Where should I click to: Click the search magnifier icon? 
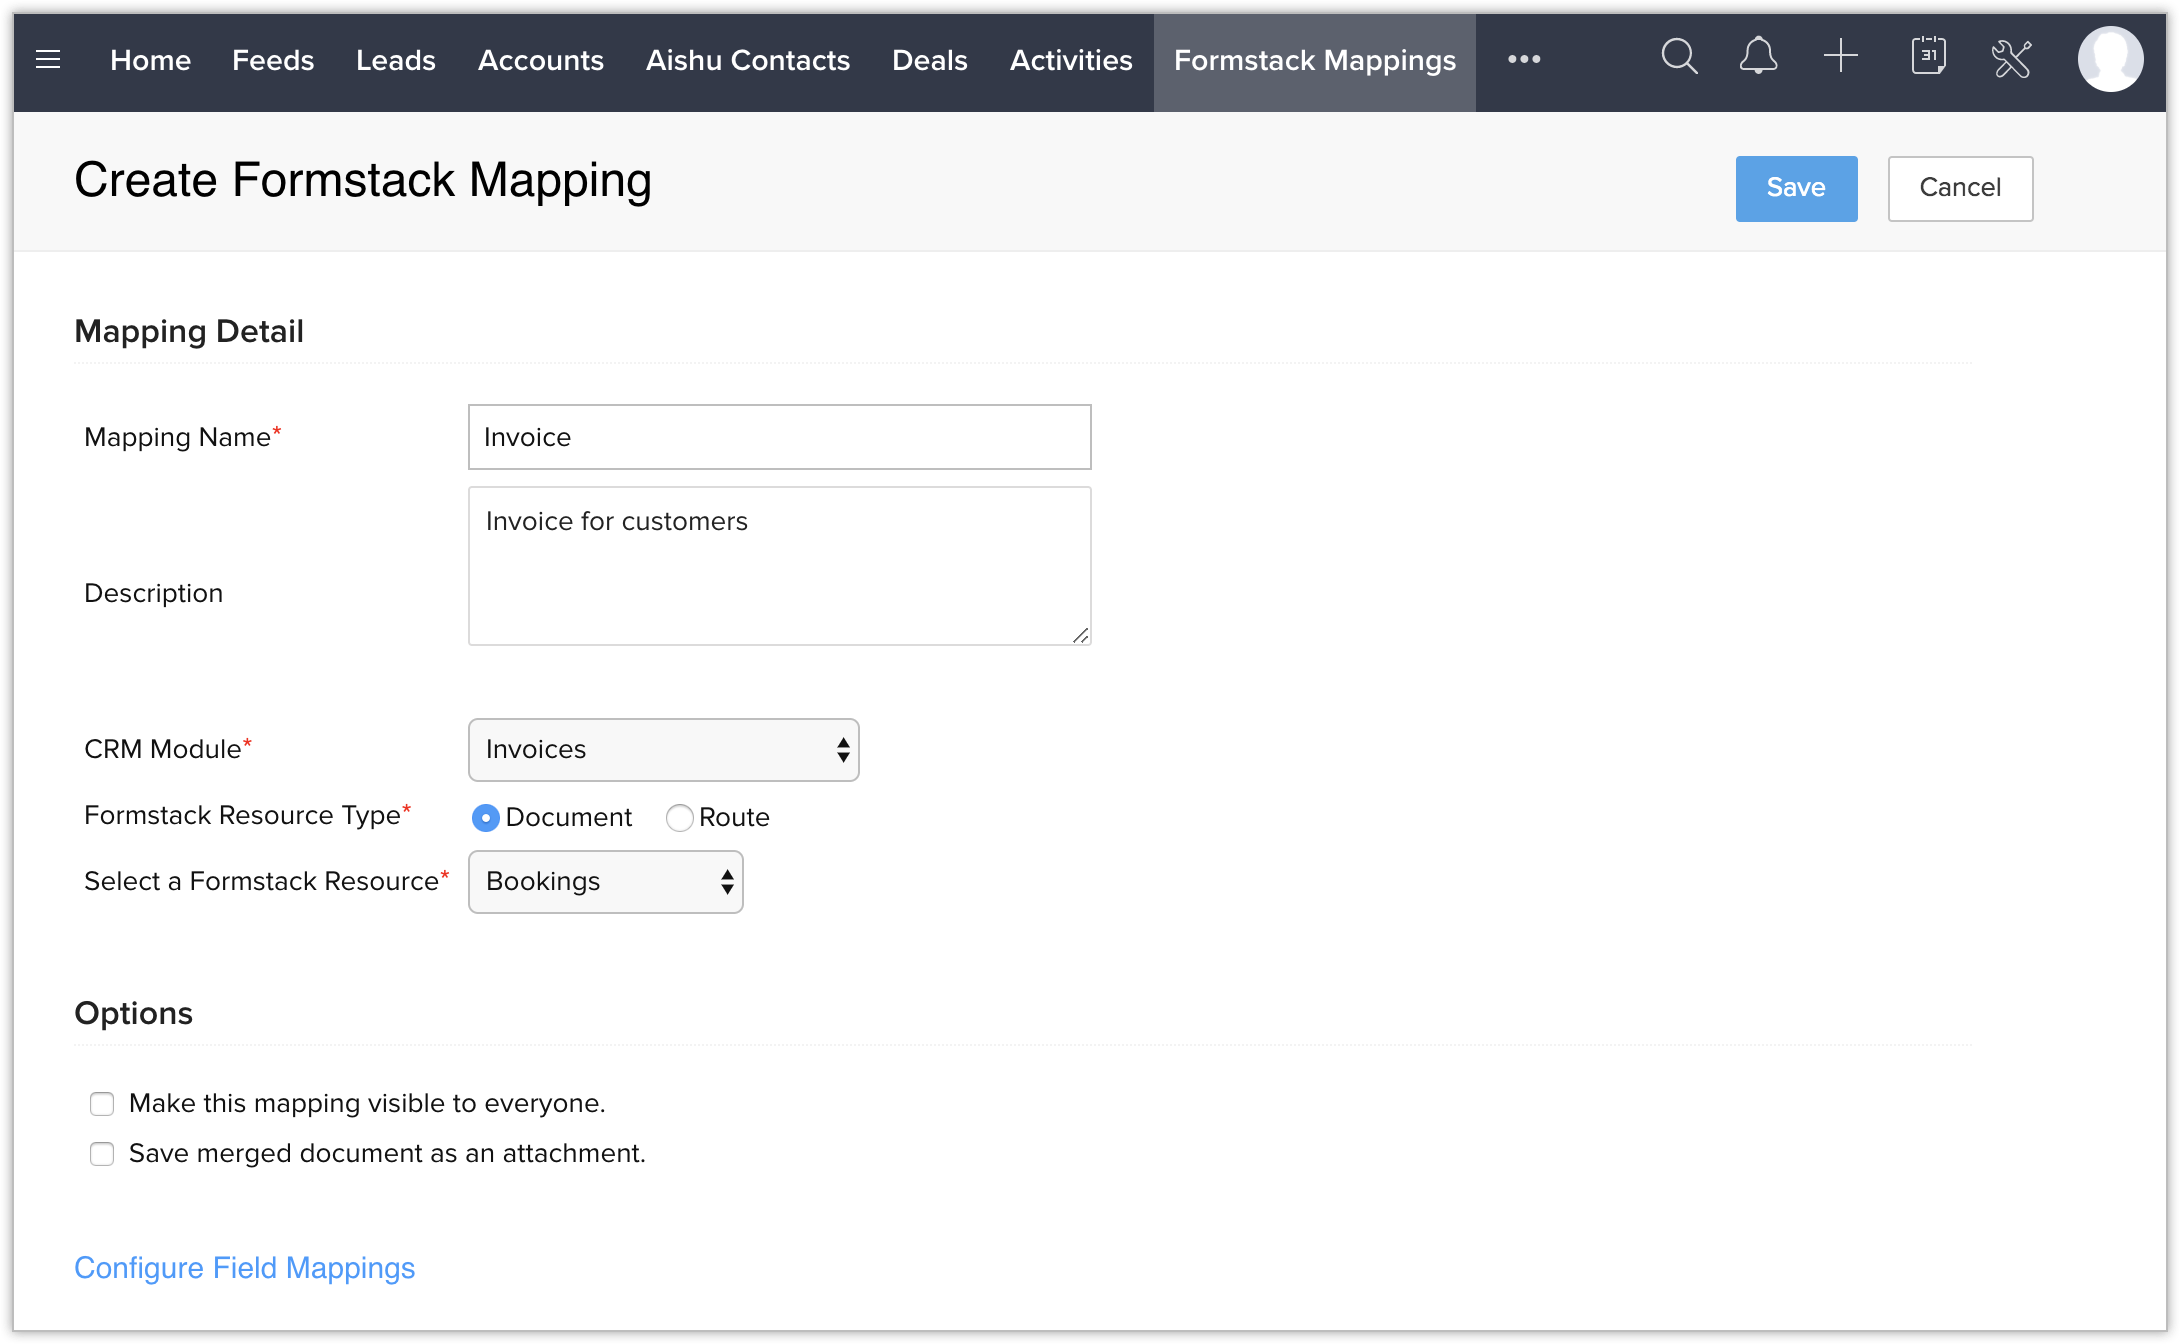[1679, 58]
